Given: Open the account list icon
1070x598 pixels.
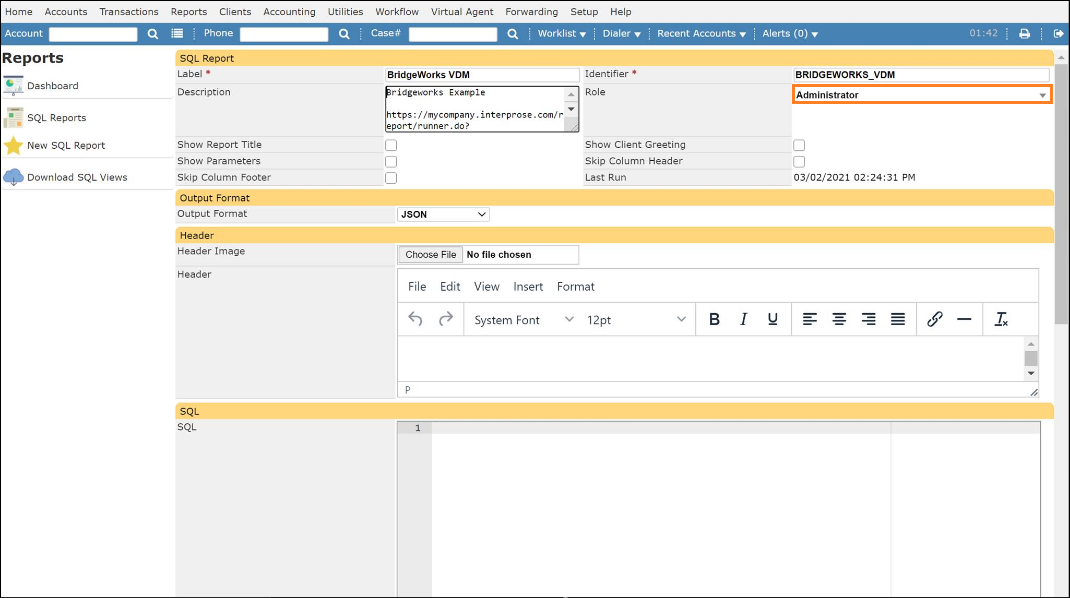Looking at the screenshot, I should pyautogui.click(x=177, y=33).
